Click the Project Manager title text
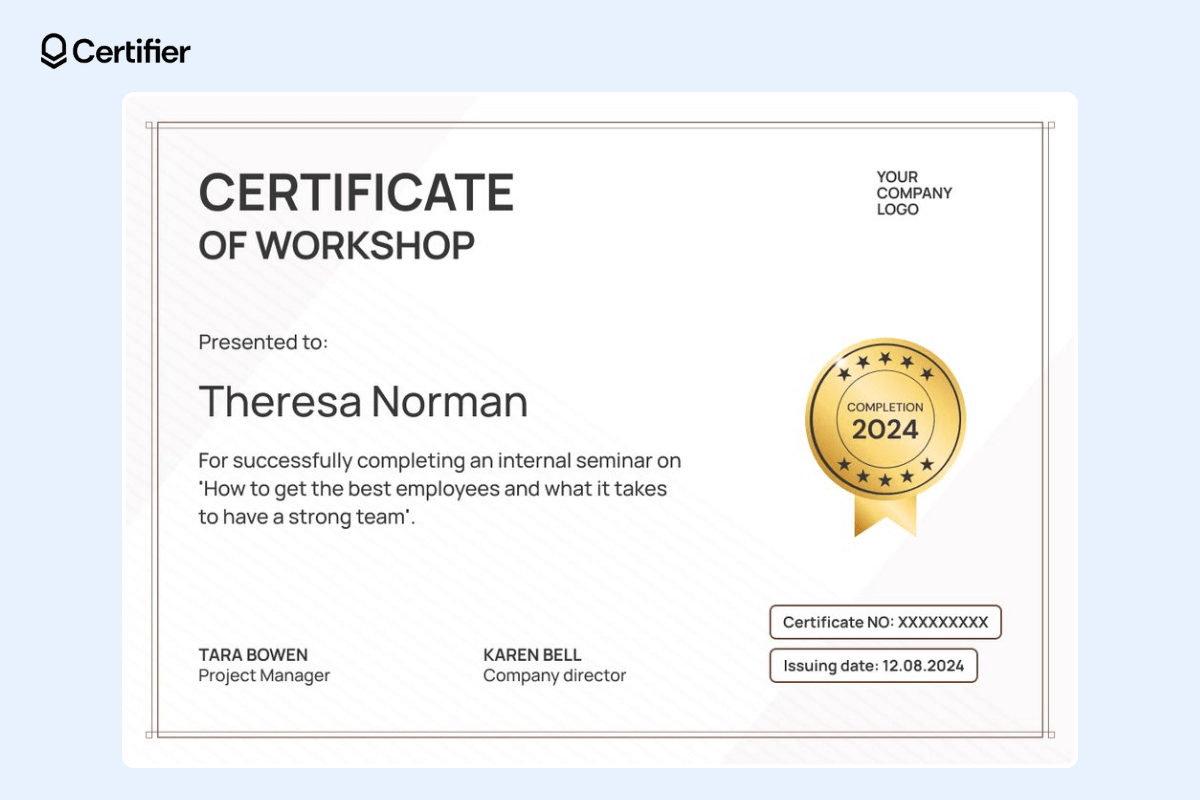Screen dimensions: 1200x800 pos(265,675)
